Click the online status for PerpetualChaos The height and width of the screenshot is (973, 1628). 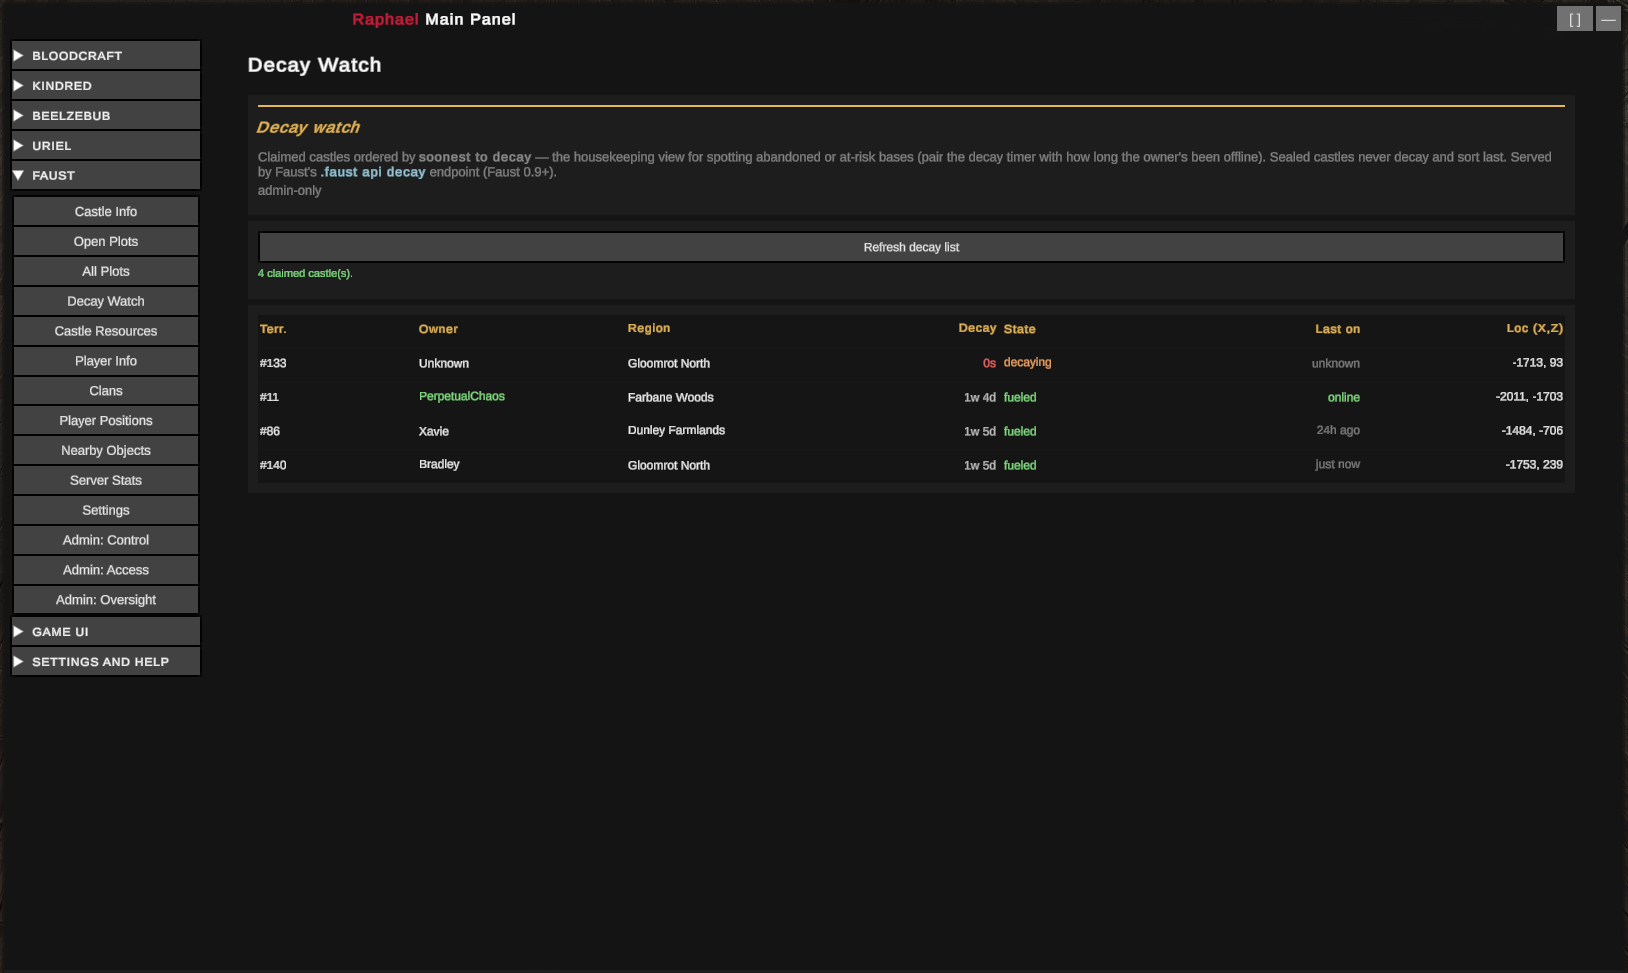1343,397
